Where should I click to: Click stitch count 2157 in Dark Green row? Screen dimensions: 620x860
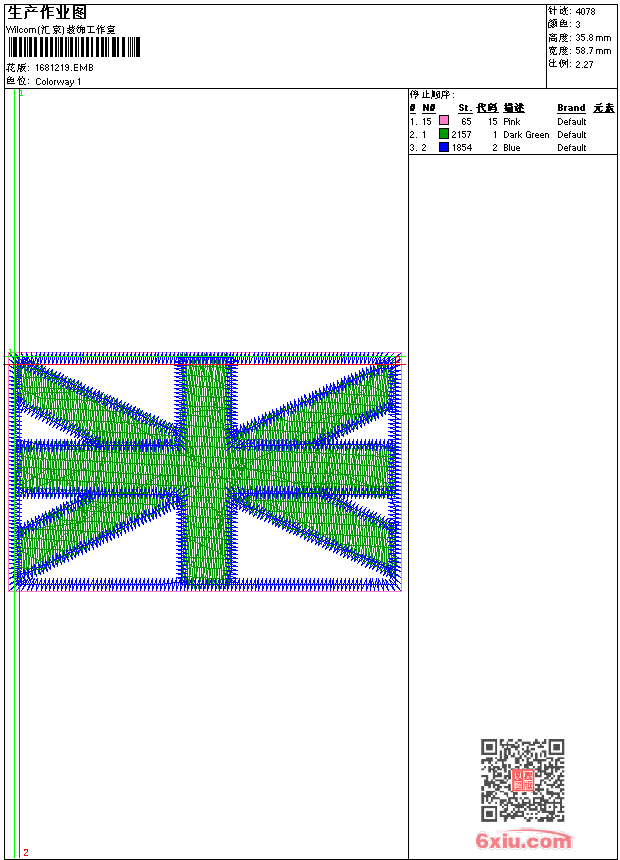pos(461,135)
